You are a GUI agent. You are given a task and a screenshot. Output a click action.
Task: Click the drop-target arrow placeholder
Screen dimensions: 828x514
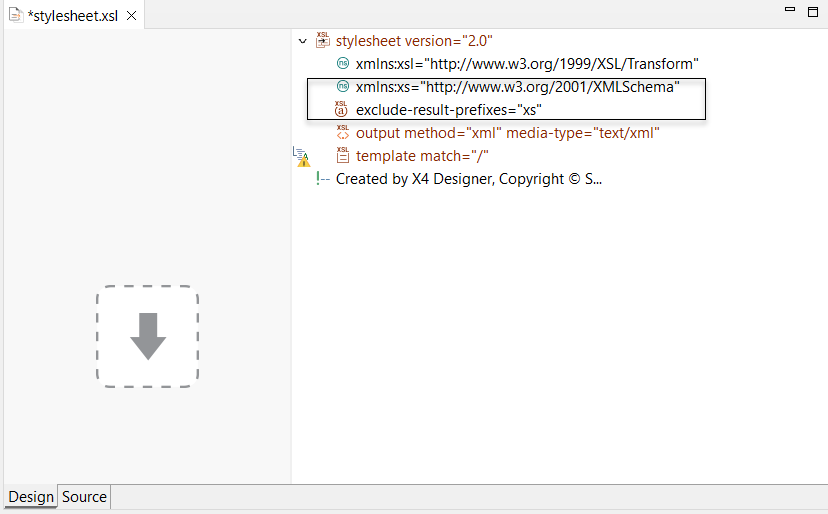pyautogui.click(x=148, y=336)
